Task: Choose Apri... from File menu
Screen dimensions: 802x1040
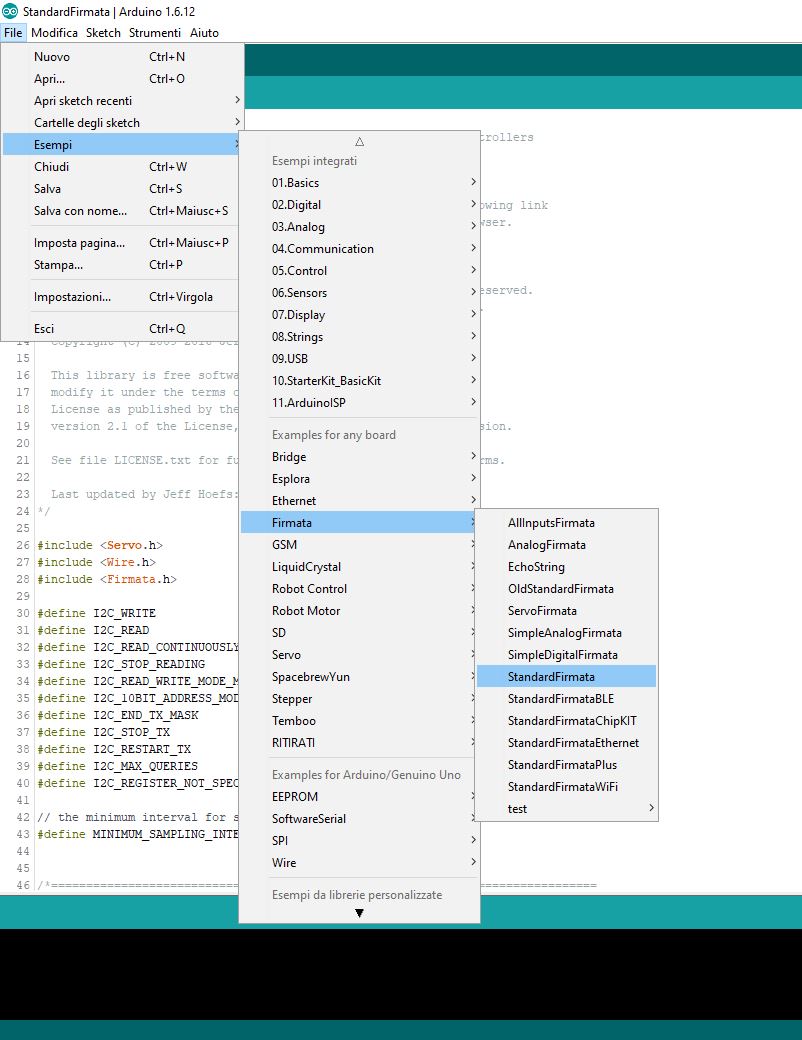Action: tap(122, 79)
